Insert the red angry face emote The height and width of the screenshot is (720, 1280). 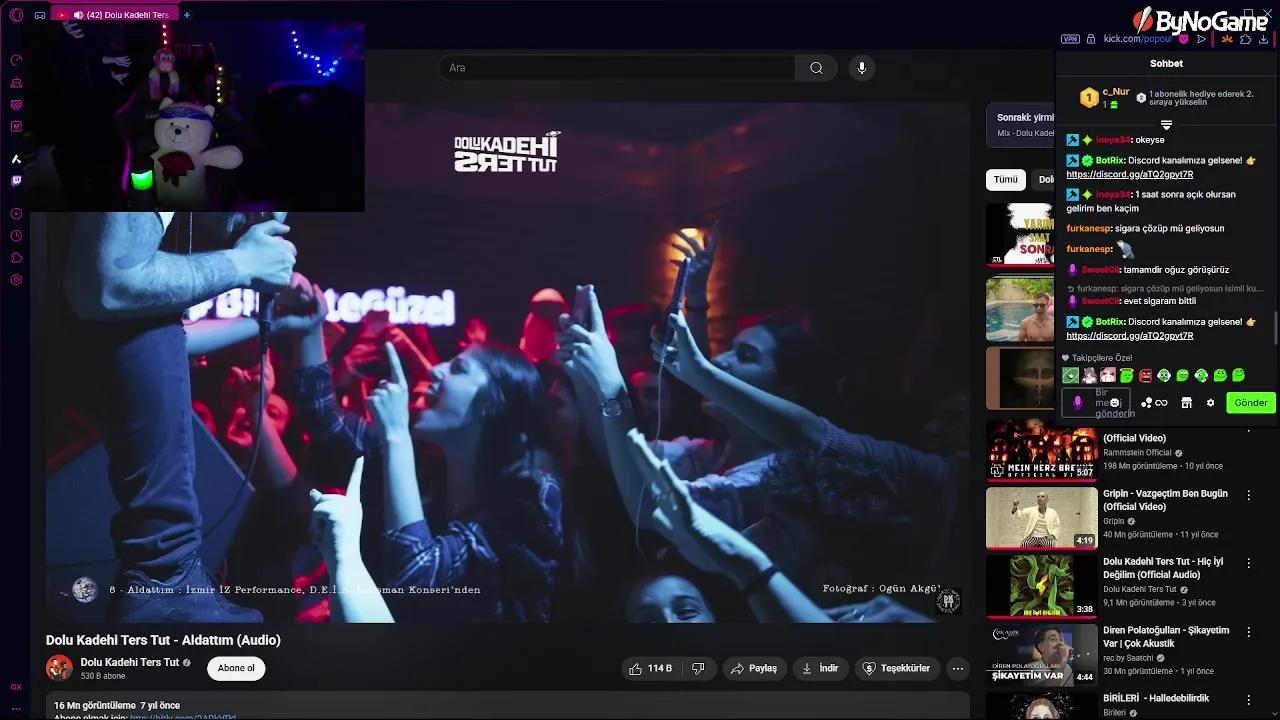point(1145,376)
